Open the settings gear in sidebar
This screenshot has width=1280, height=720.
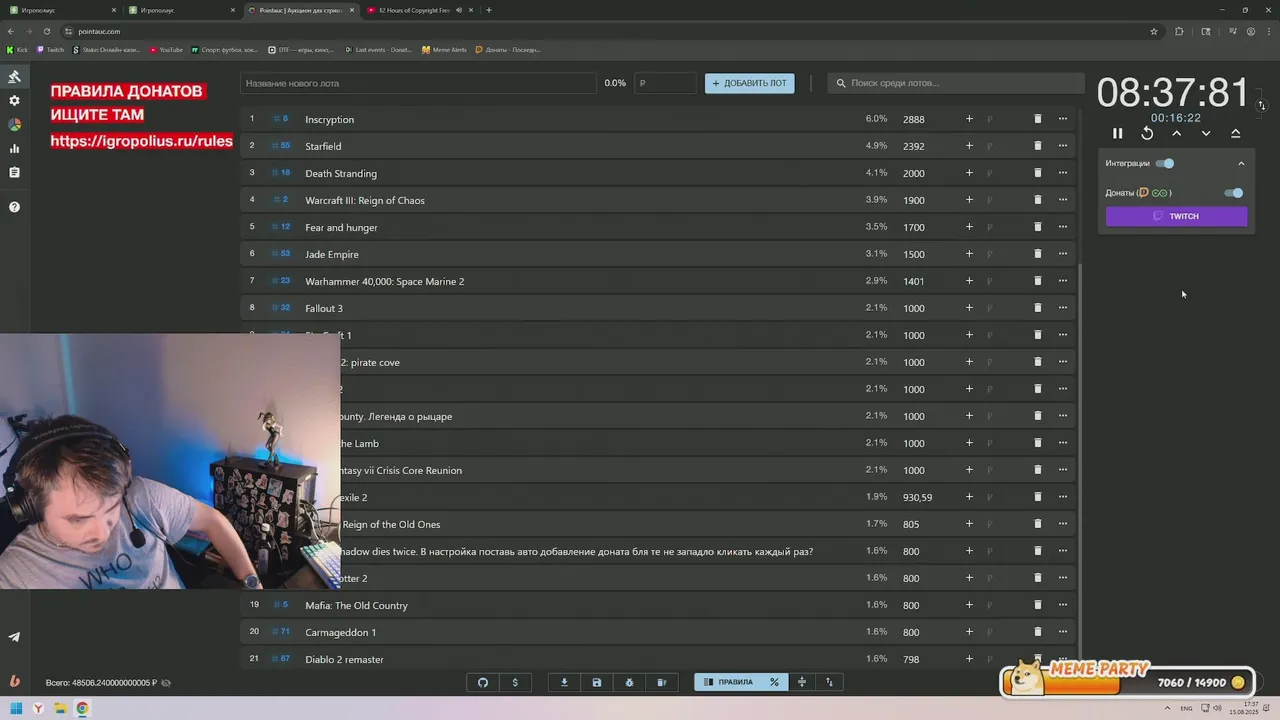click(x=14, y=101)
